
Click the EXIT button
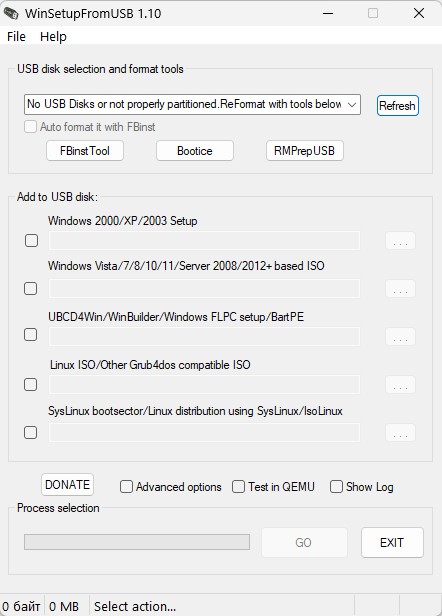click(x=392, y=543)
